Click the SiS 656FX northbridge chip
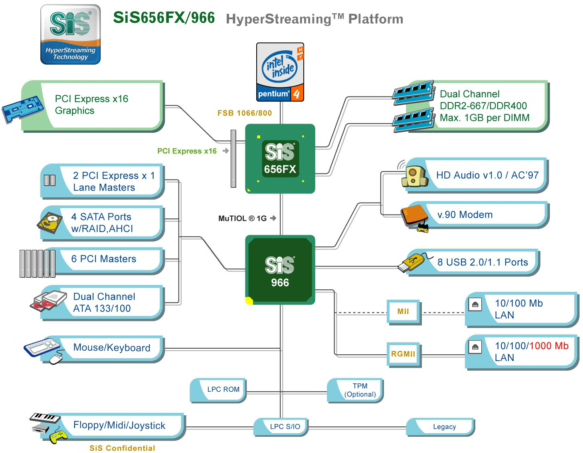The width and height of the screenshot is (583, 453). click(280, 159)
